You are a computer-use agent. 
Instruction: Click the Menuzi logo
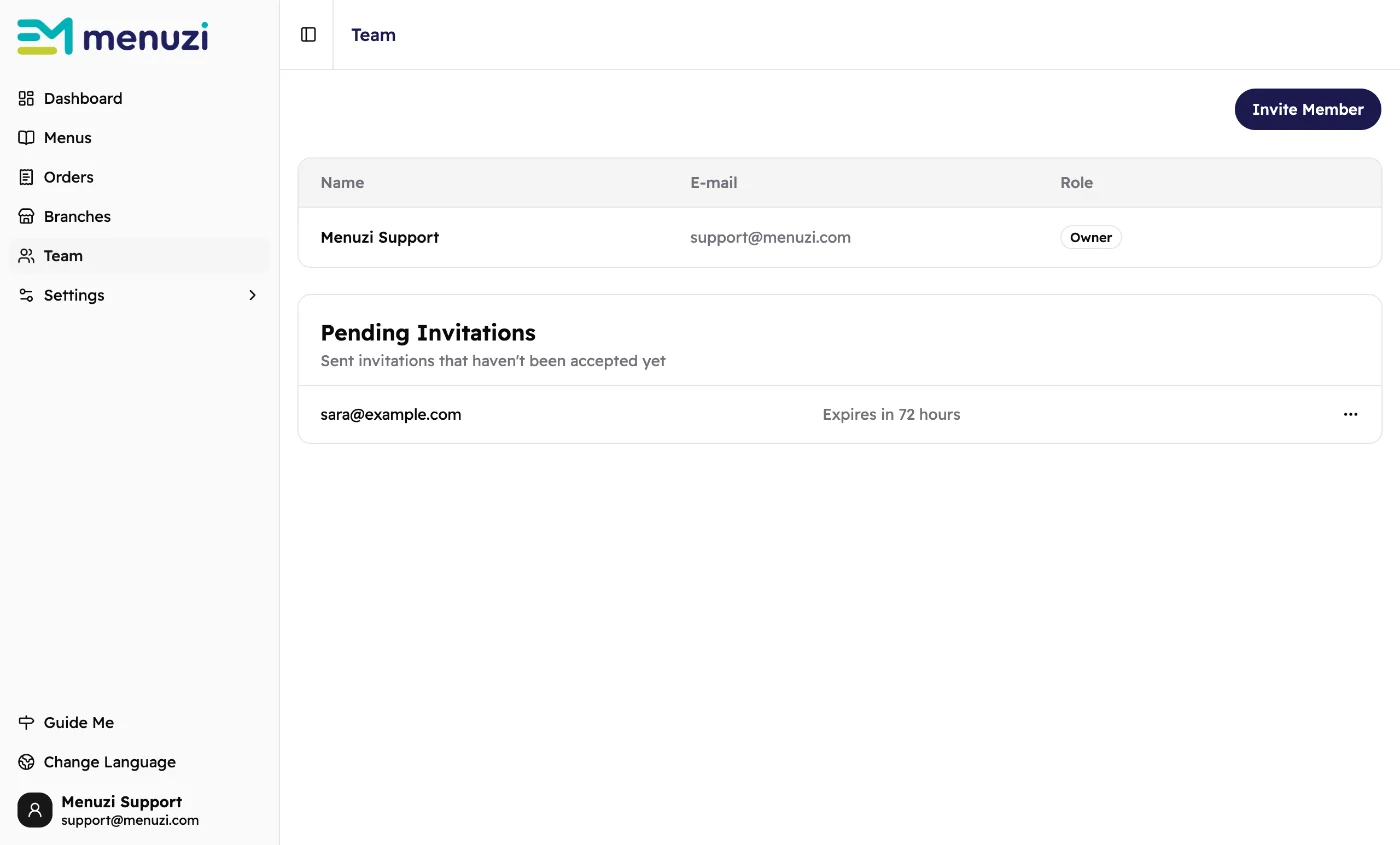coord(113,37)
